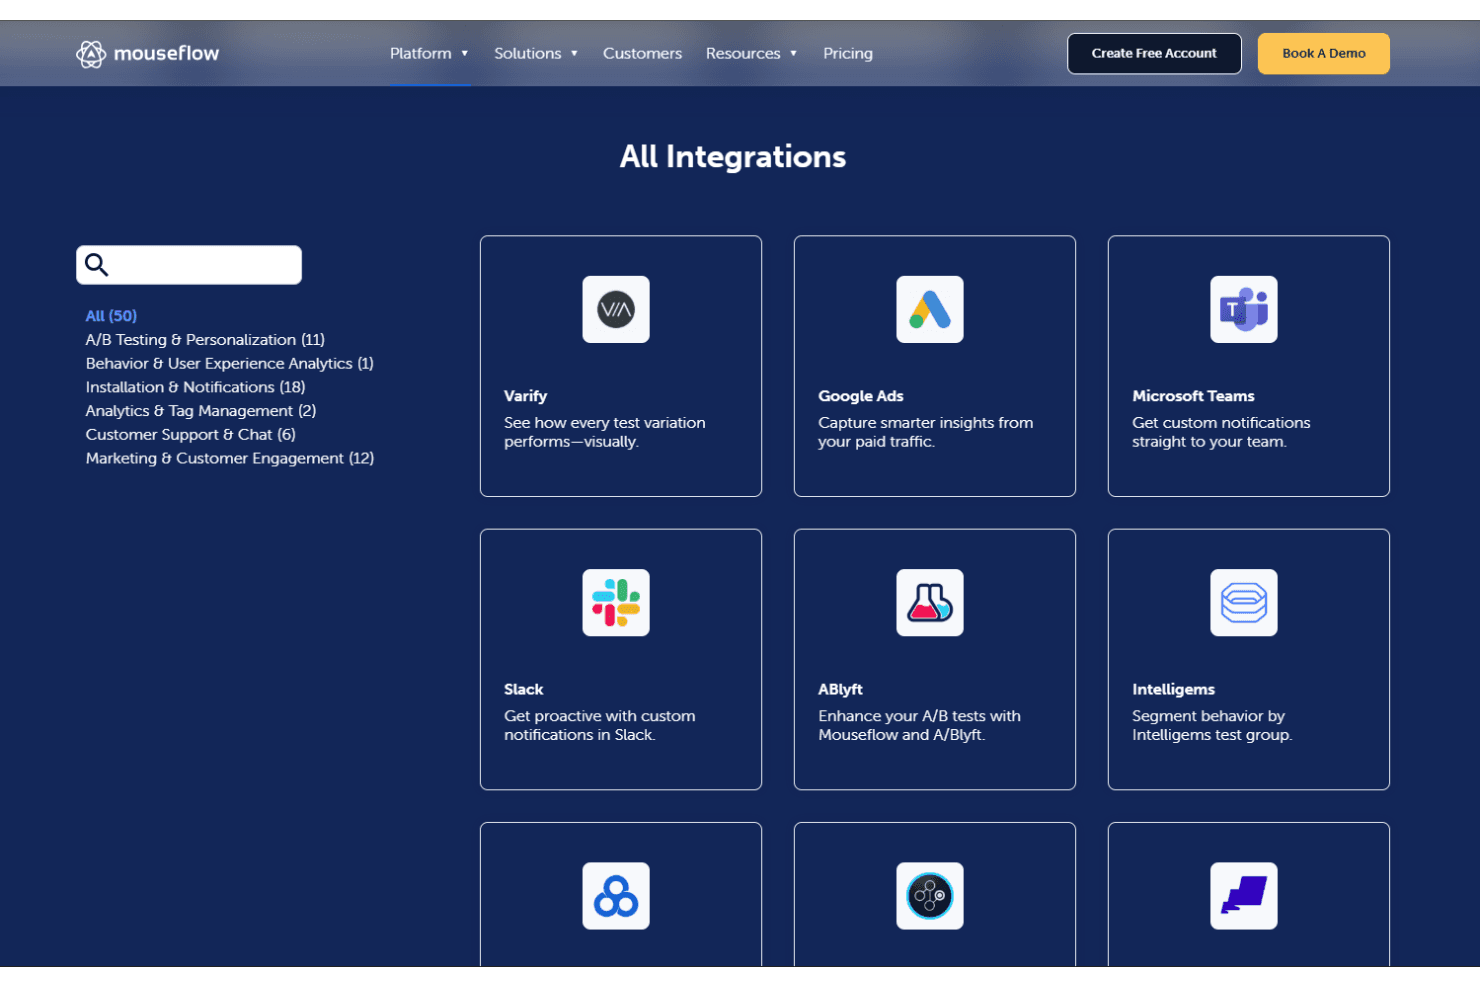Select the Google Ads logo icon

click(930, 309)
